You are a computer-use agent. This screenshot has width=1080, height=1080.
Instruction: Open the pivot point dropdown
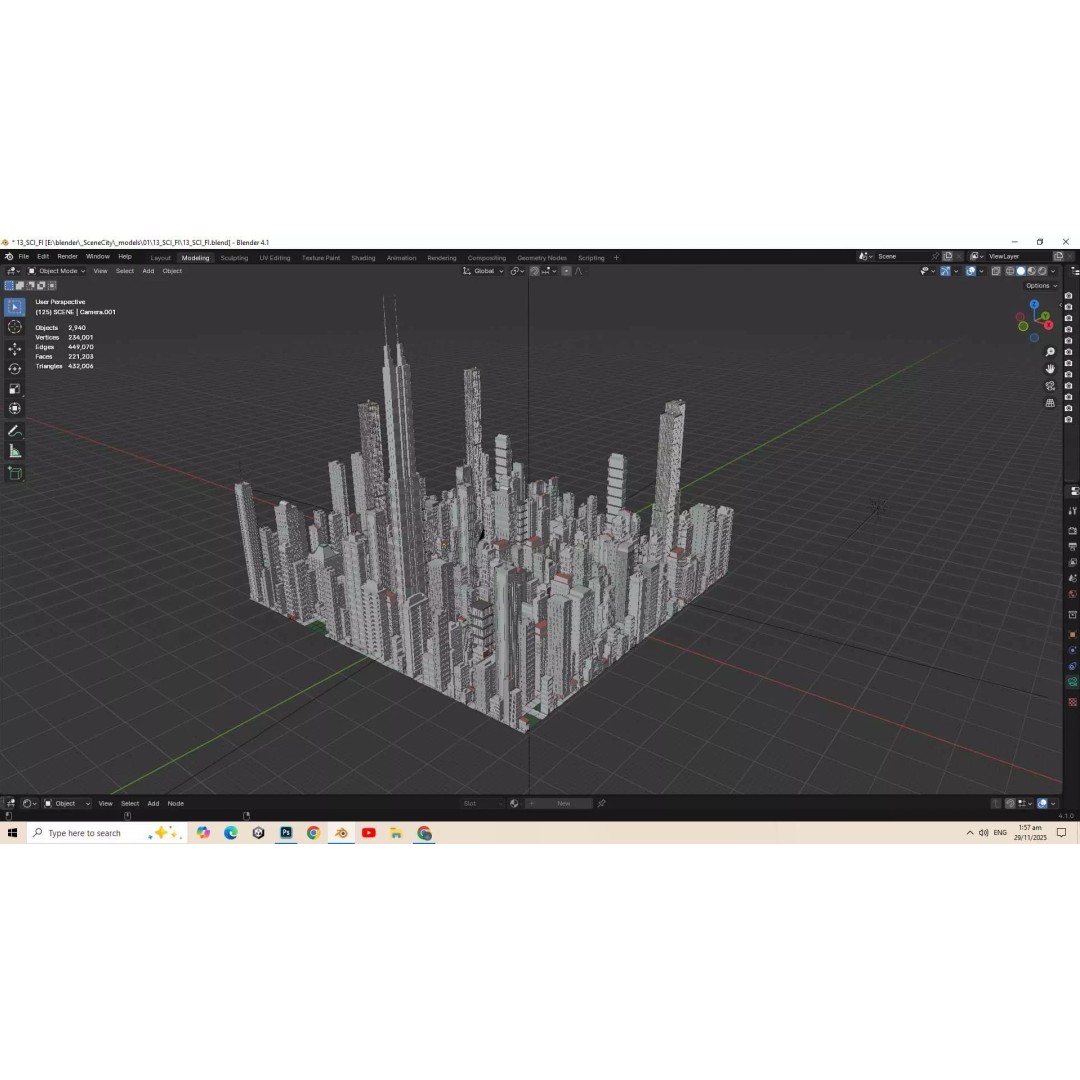pos(517,271)
